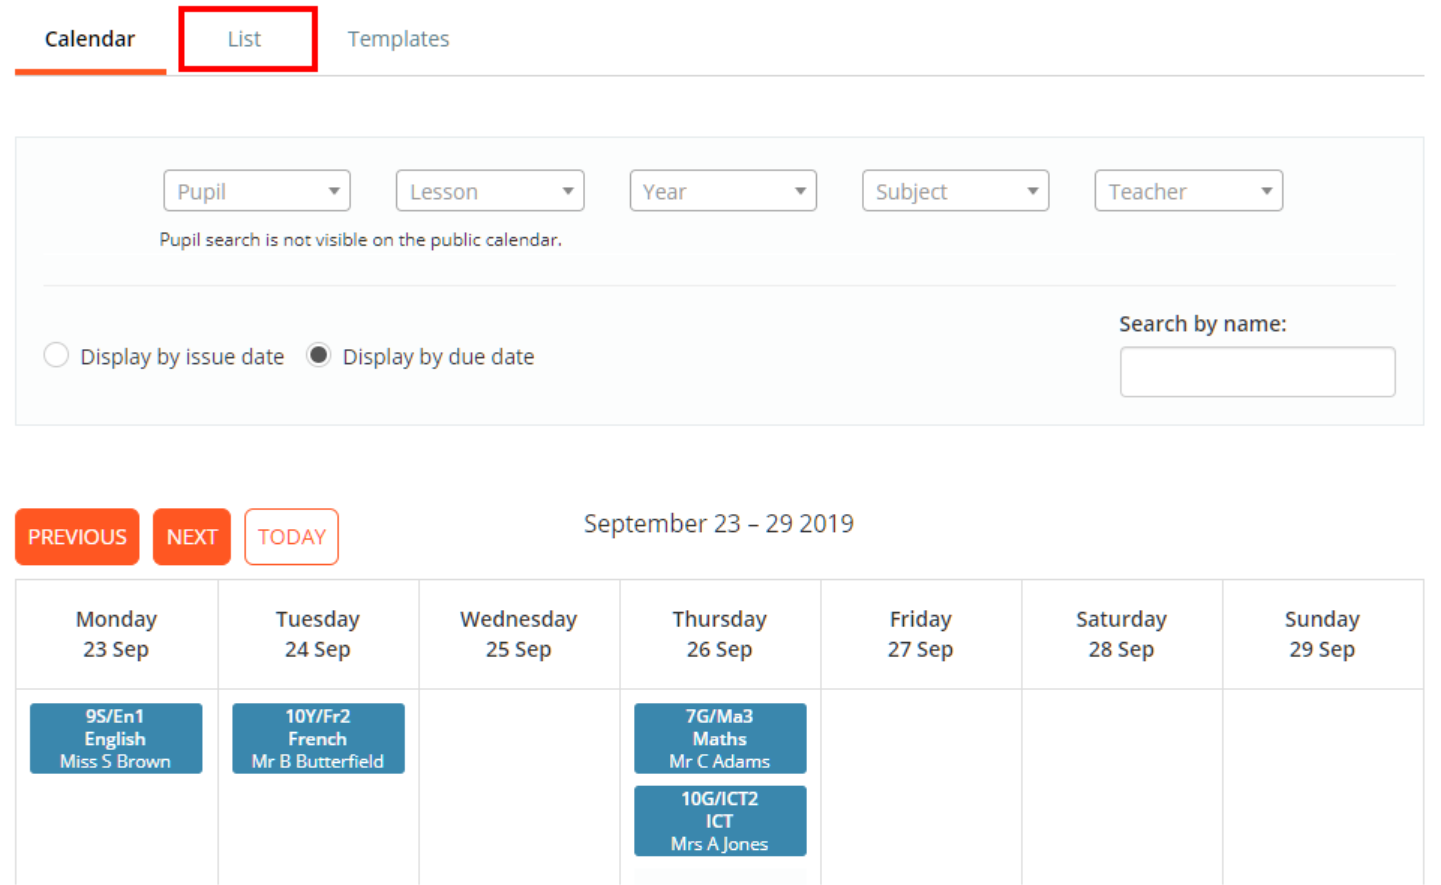Image resolution: width=1441 pixels, height=885 pixels.
Task: View the 10Y/Fr2 French homework details
Action: (318, 738)
